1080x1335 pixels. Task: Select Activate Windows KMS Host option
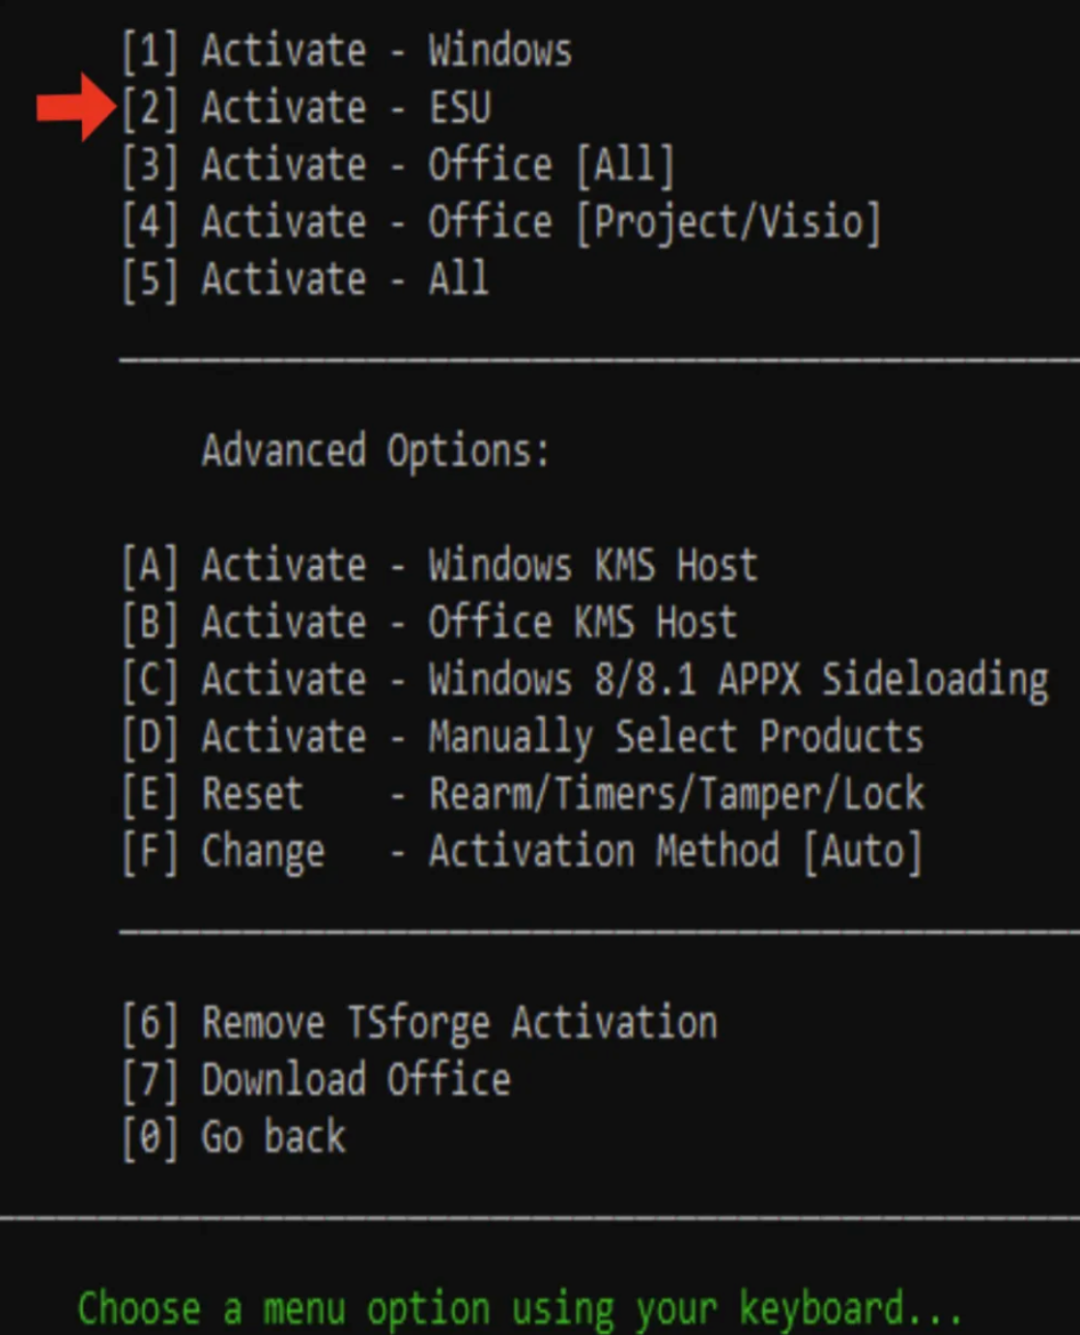(439, 566)
